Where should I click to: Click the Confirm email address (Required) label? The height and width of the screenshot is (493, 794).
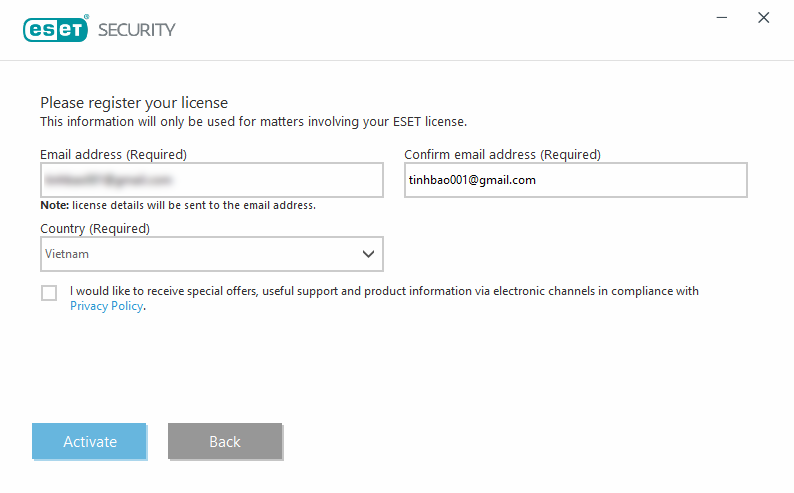pos(502,155)
